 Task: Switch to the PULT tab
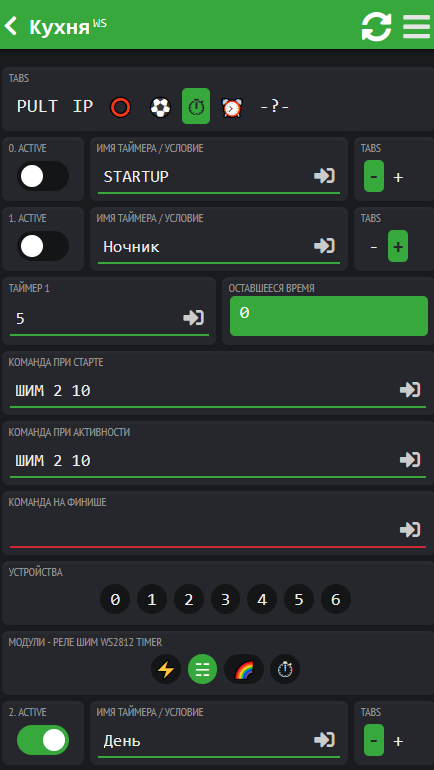point(37,106)
